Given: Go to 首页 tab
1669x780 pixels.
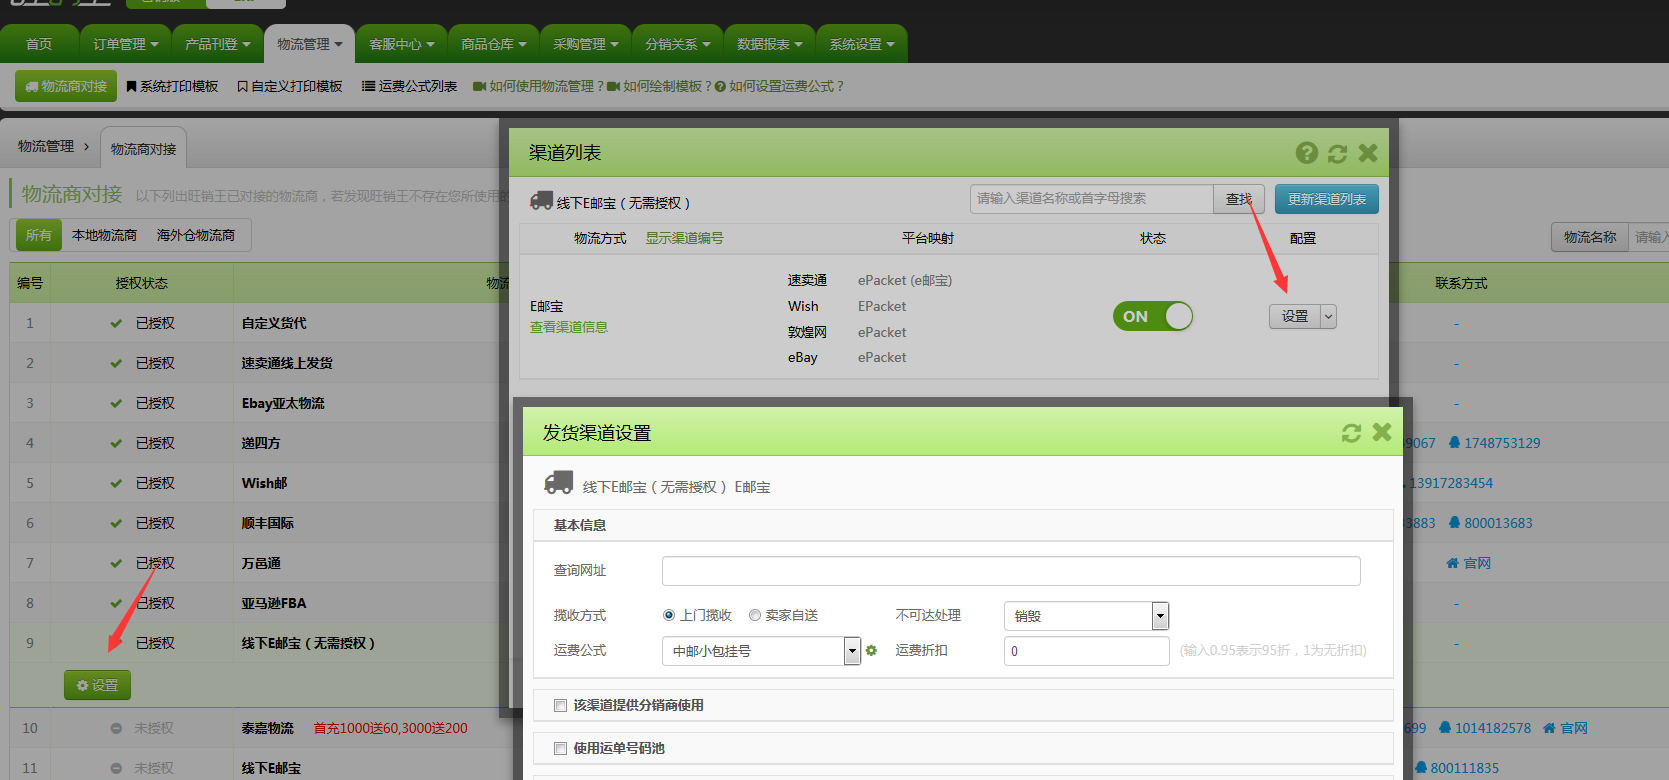Looking at the screenshot, I should [39, 44].
